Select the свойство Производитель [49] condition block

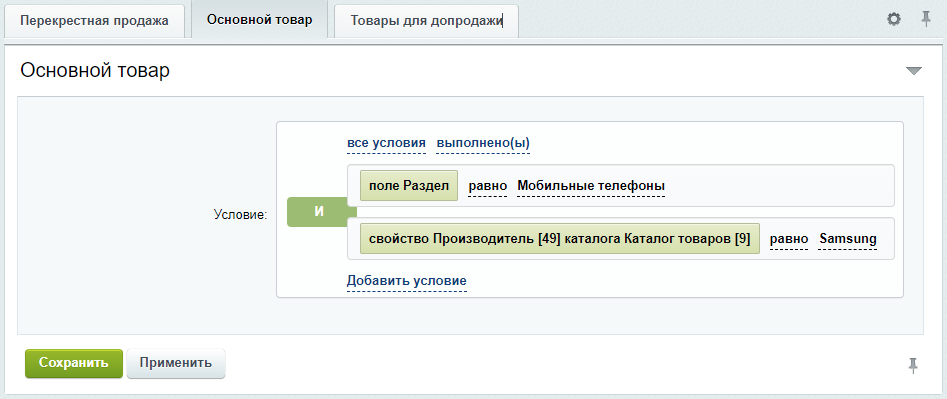tap(560, 238)
